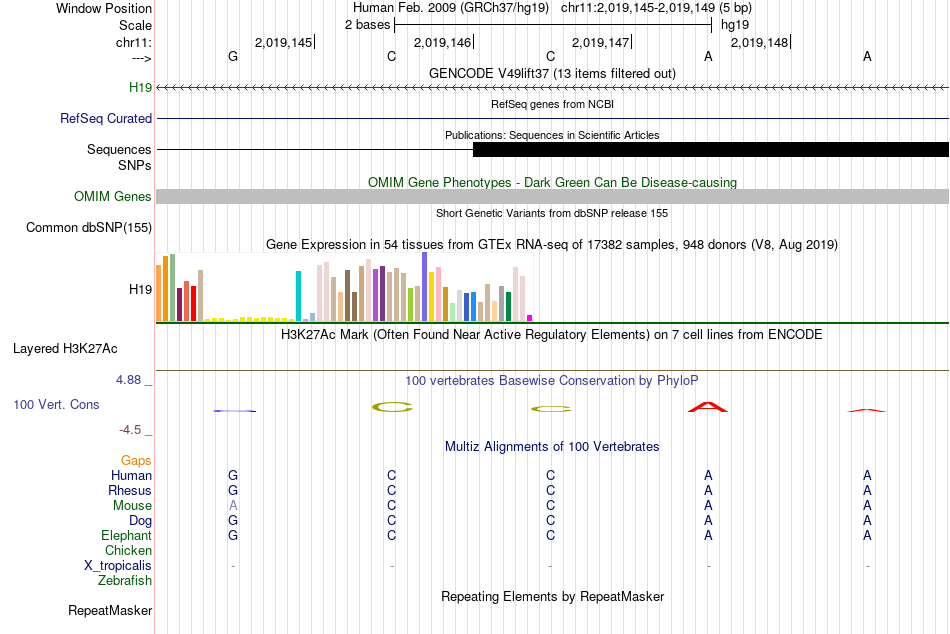The height and width of the screenshot is (634, 950).
Task: Click the 2,019,148 position marker
Action: click(760, 42)
